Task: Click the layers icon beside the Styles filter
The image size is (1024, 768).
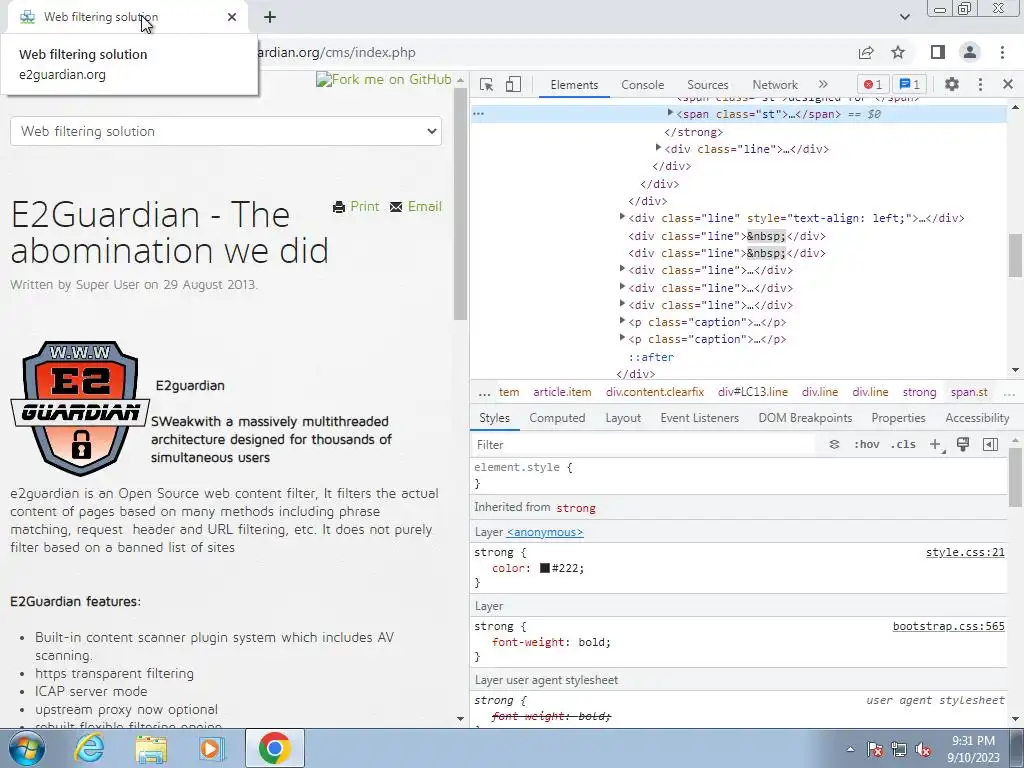Action: pos(834,445)
